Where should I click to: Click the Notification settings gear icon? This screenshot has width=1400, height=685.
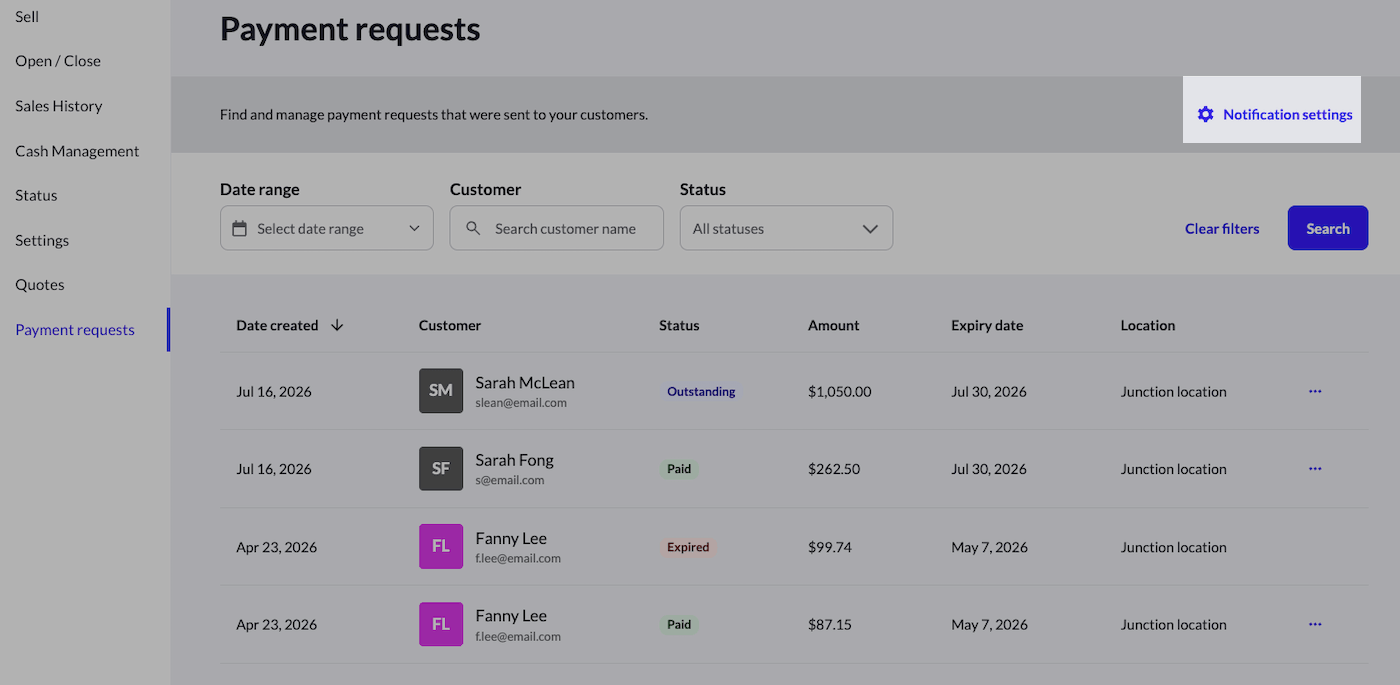point(1205,114)
